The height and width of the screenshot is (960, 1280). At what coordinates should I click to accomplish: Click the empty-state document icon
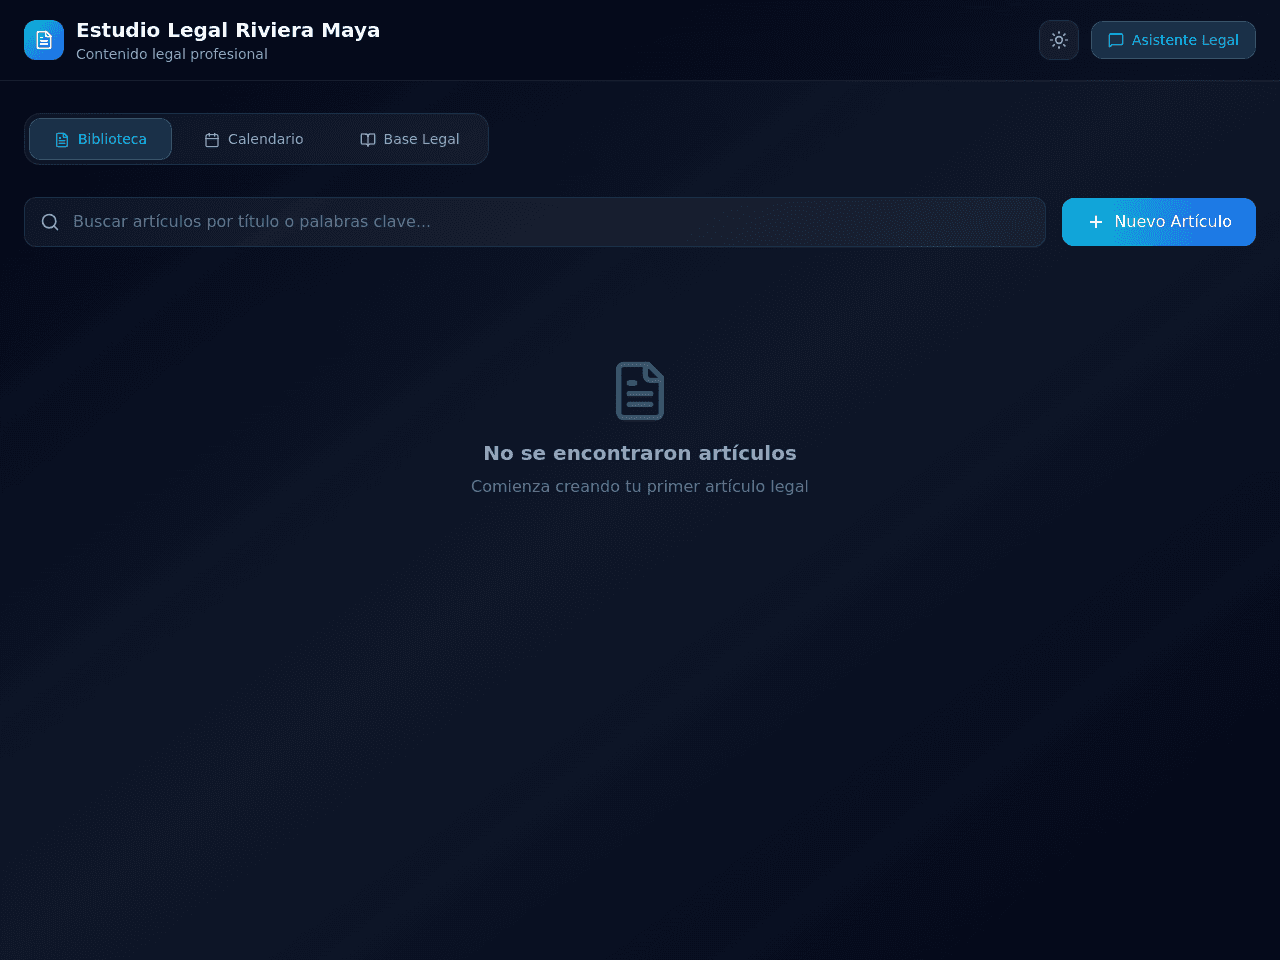coord(640,391)
